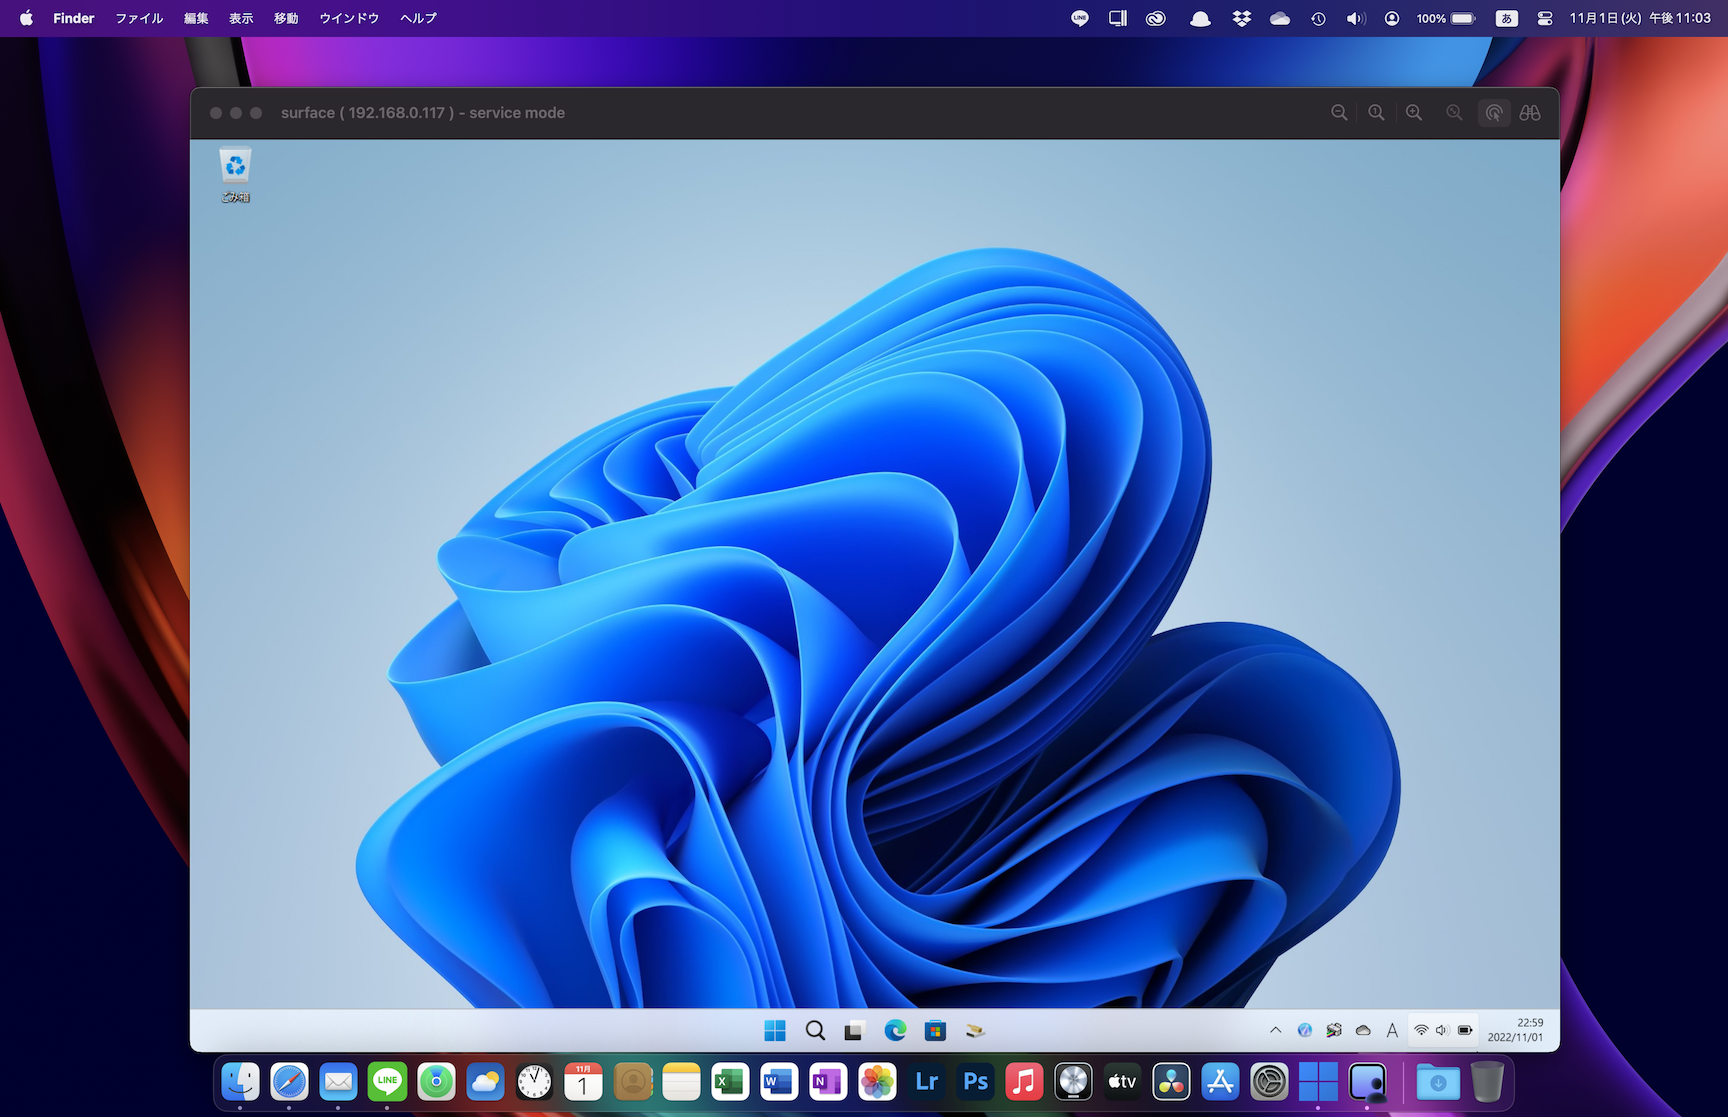Open Weather from the Dock
Screen dimensions: 1728x1117
tap(485, 1081)
